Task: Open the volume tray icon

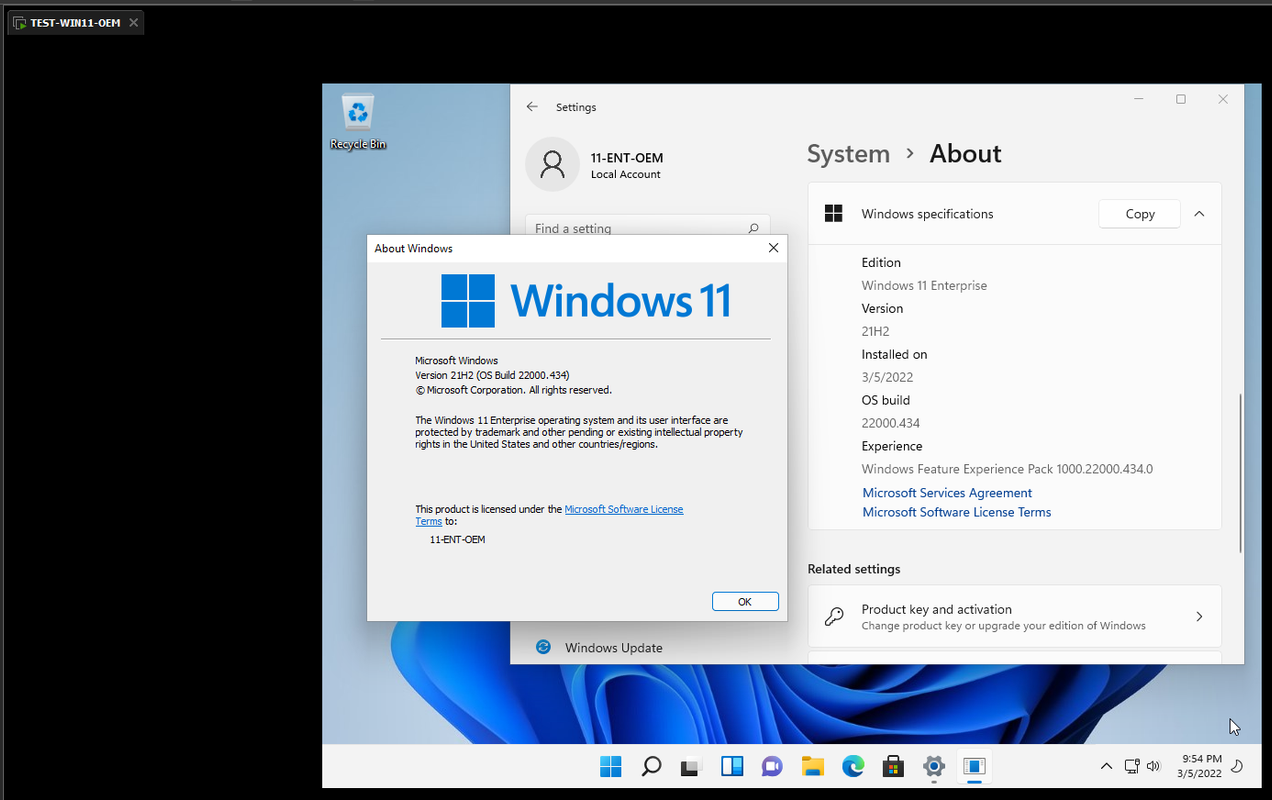Action: pyautogui.click(x=1153, y=767)
